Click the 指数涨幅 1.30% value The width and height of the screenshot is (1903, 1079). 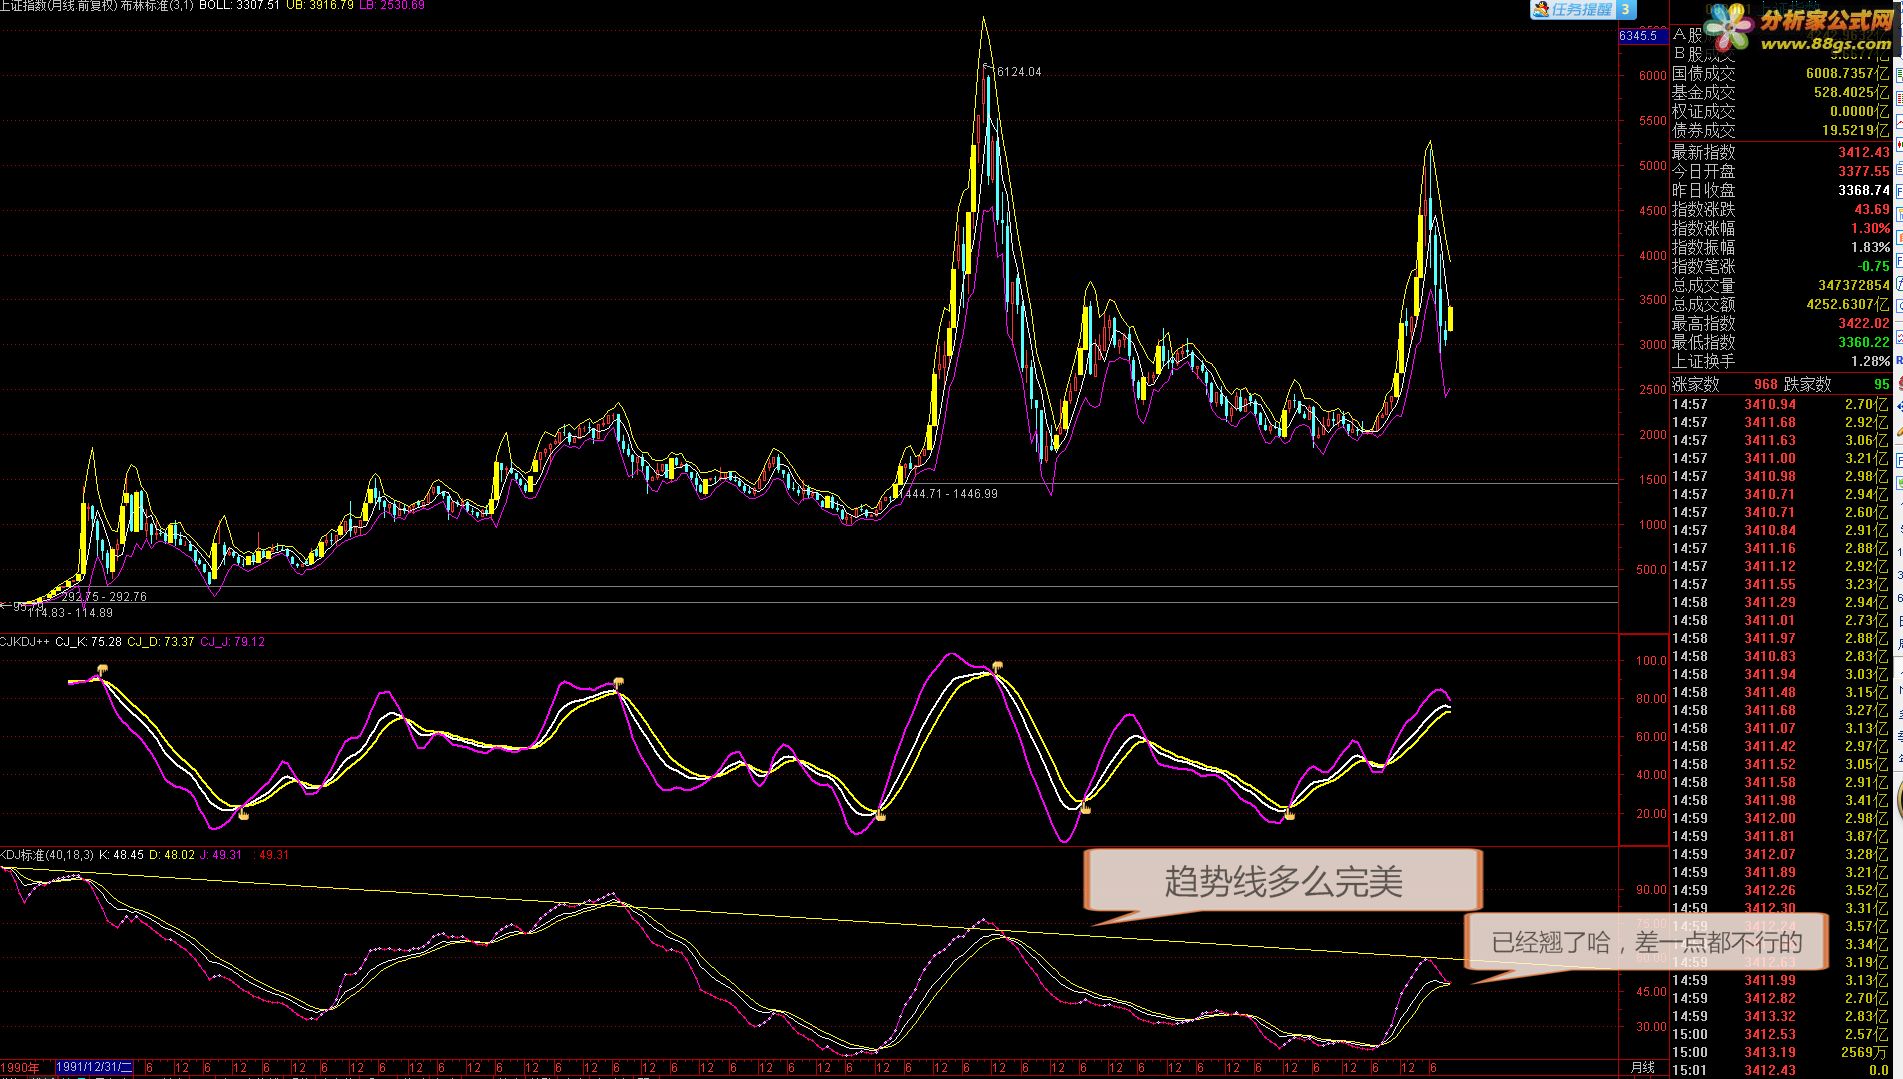1869,228
